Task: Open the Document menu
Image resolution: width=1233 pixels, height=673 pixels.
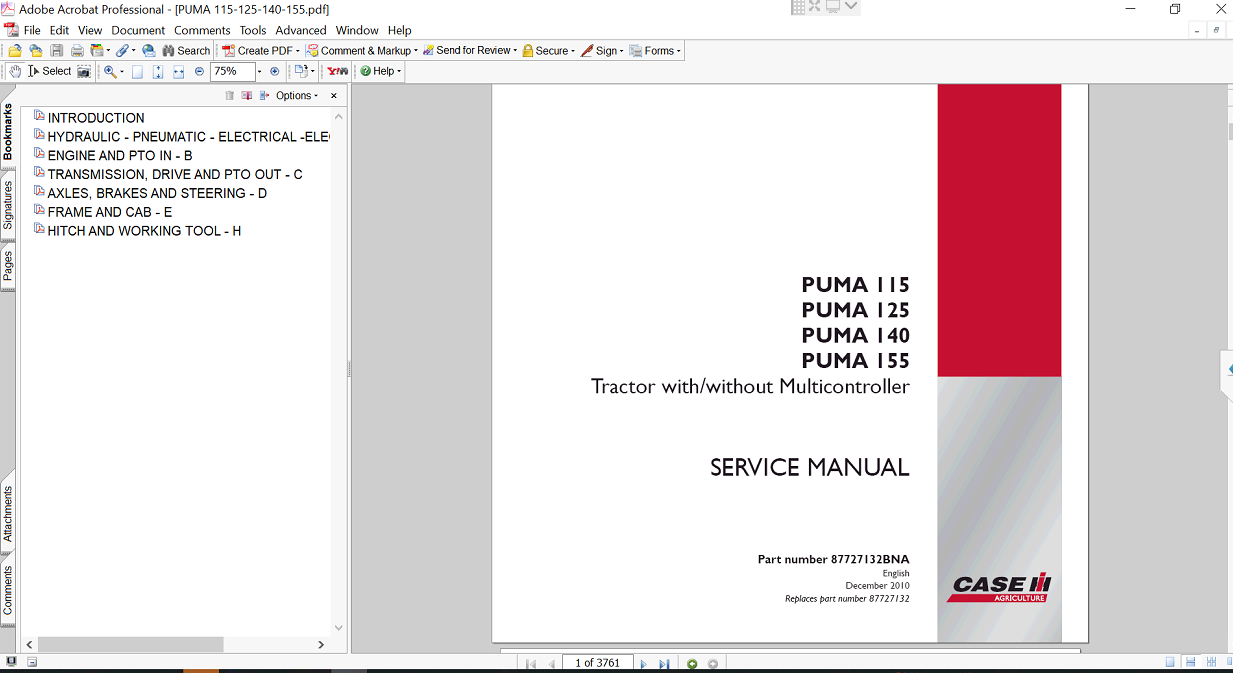Action: (138, 30)
